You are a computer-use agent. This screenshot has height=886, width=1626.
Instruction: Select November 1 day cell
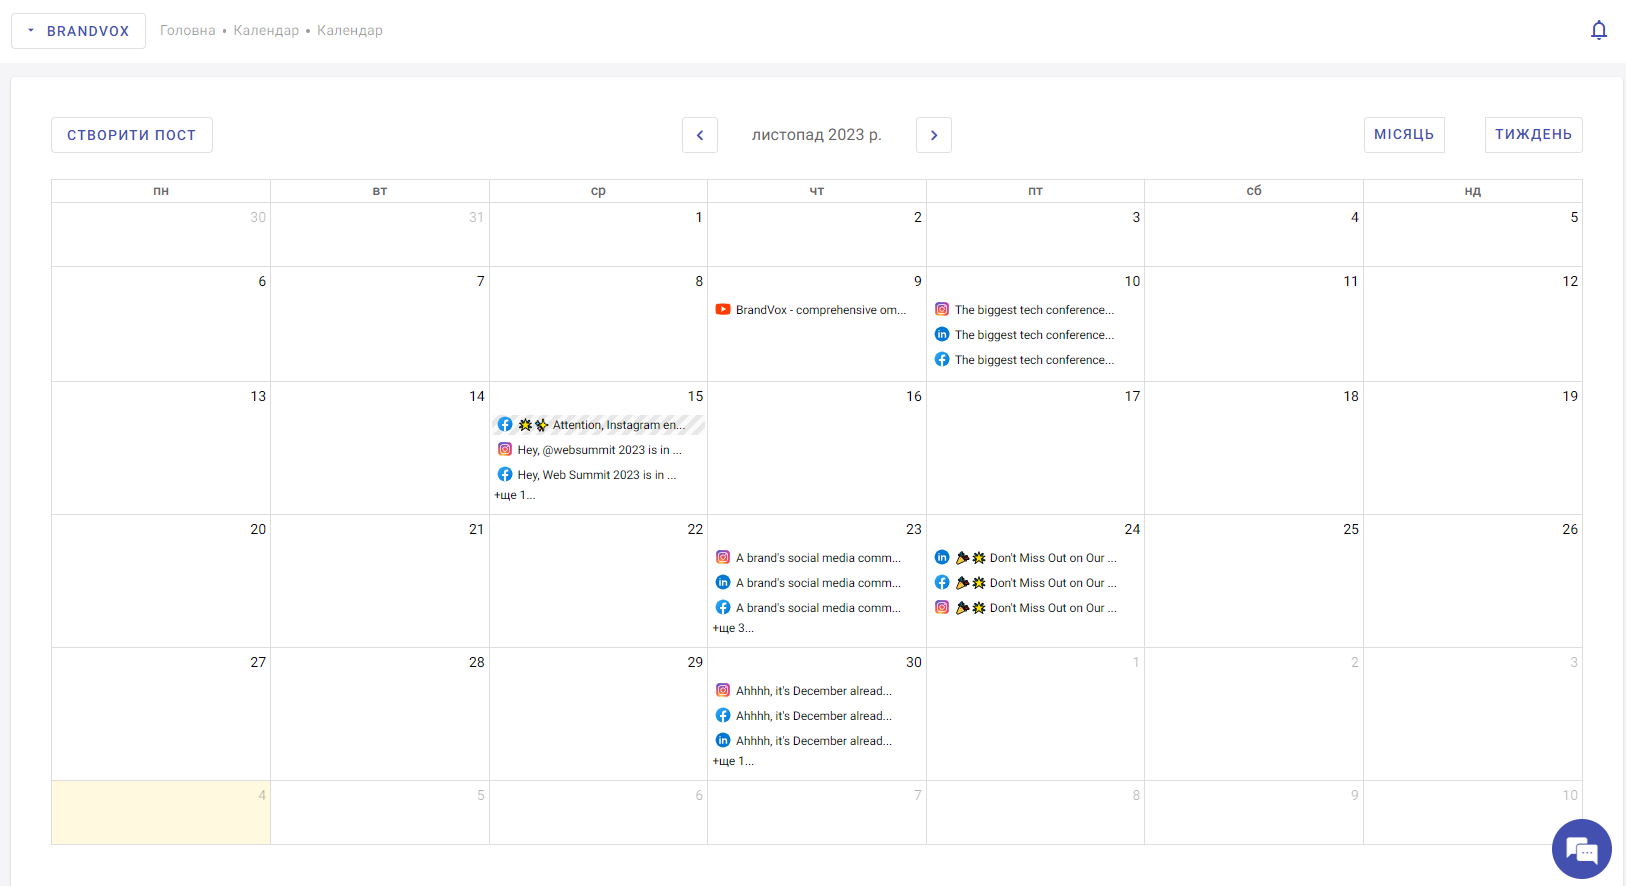(x=598, y=235)
